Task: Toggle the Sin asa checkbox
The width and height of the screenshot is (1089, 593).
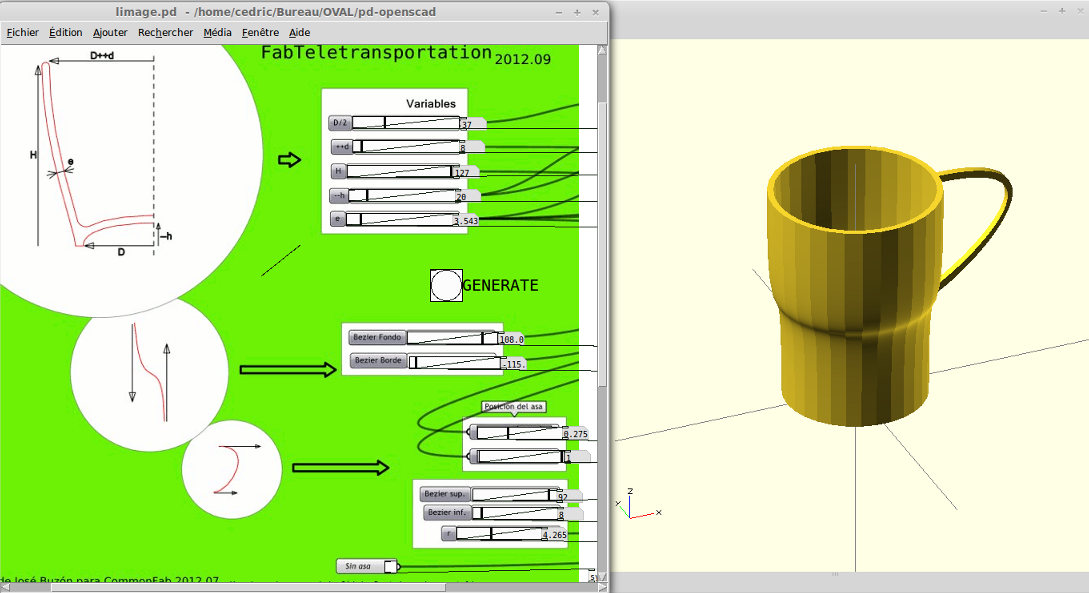Action: click(390, 566)
